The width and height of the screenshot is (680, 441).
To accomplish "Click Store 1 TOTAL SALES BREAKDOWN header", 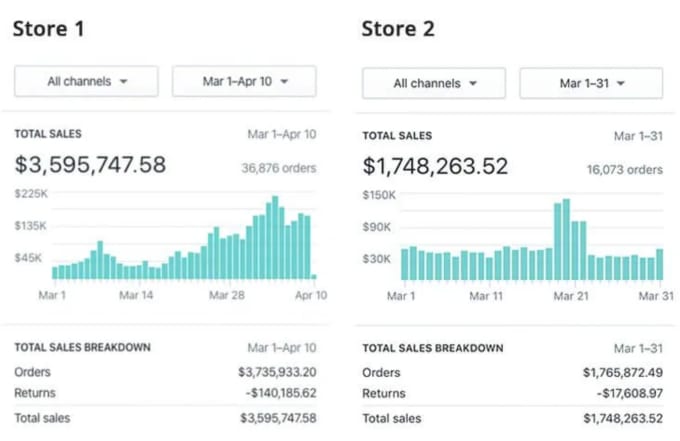I will pyautogui.click(x=82, y=347).
